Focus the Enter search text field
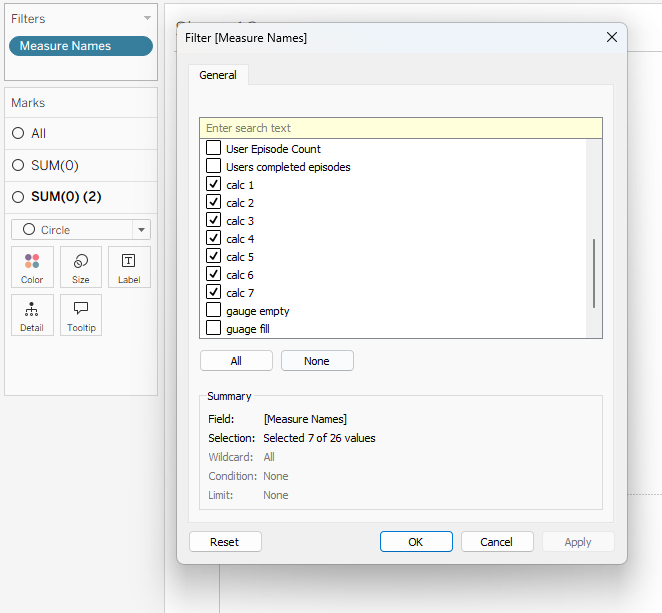The height and width of the screenshot is (613, 662). click(x=400, y=128)
